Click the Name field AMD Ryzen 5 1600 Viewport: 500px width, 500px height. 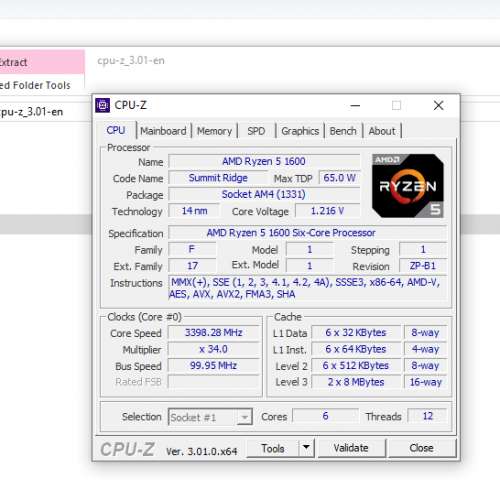(264, 161)
